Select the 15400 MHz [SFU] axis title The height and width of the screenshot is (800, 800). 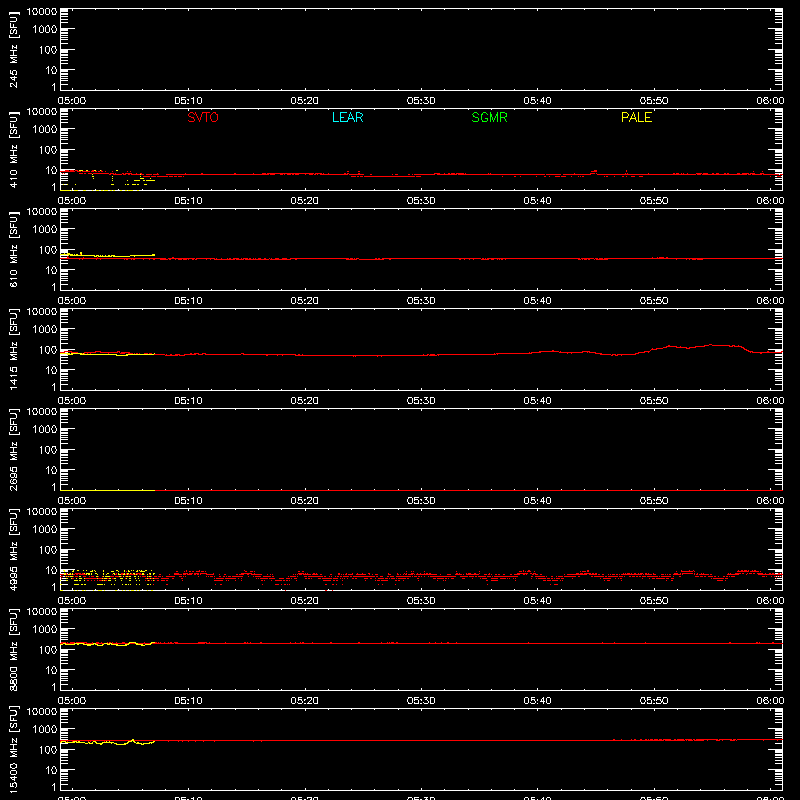click(x=13, y=749)
